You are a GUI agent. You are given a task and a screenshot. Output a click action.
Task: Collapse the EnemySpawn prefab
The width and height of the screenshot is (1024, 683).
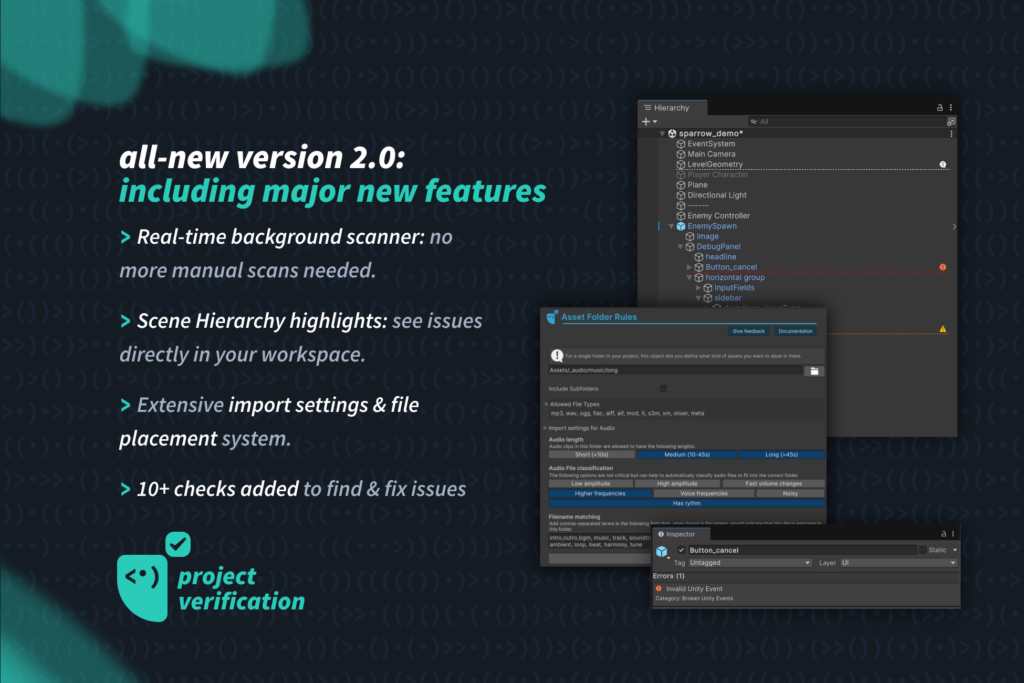pos(671,226)
